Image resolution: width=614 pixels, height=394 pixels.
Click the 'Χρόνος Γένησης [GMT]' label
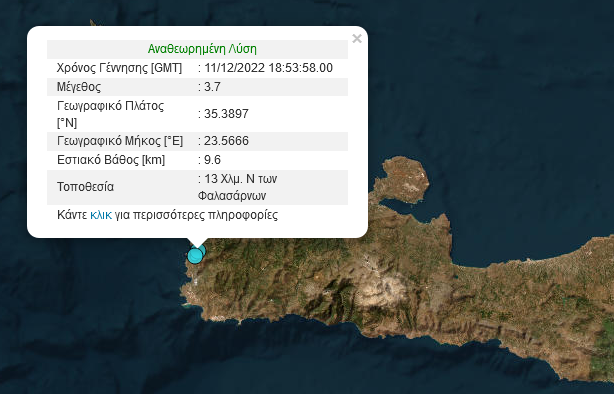119,68
